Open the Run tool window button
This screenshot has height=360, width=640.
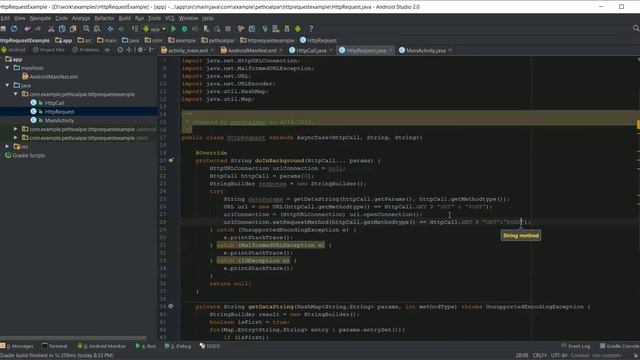[146, 346]
